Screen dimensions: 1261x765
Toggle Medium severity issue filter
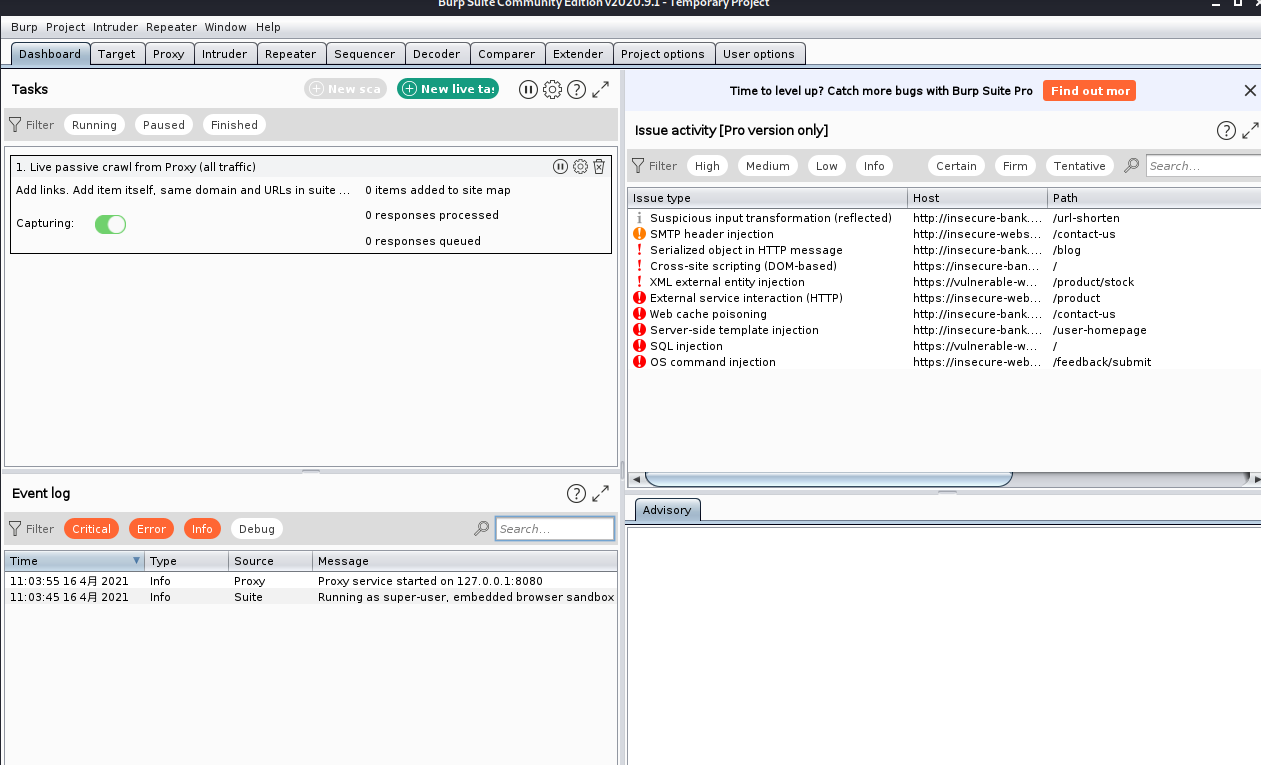pyautogui.click(x=768, y=166)
